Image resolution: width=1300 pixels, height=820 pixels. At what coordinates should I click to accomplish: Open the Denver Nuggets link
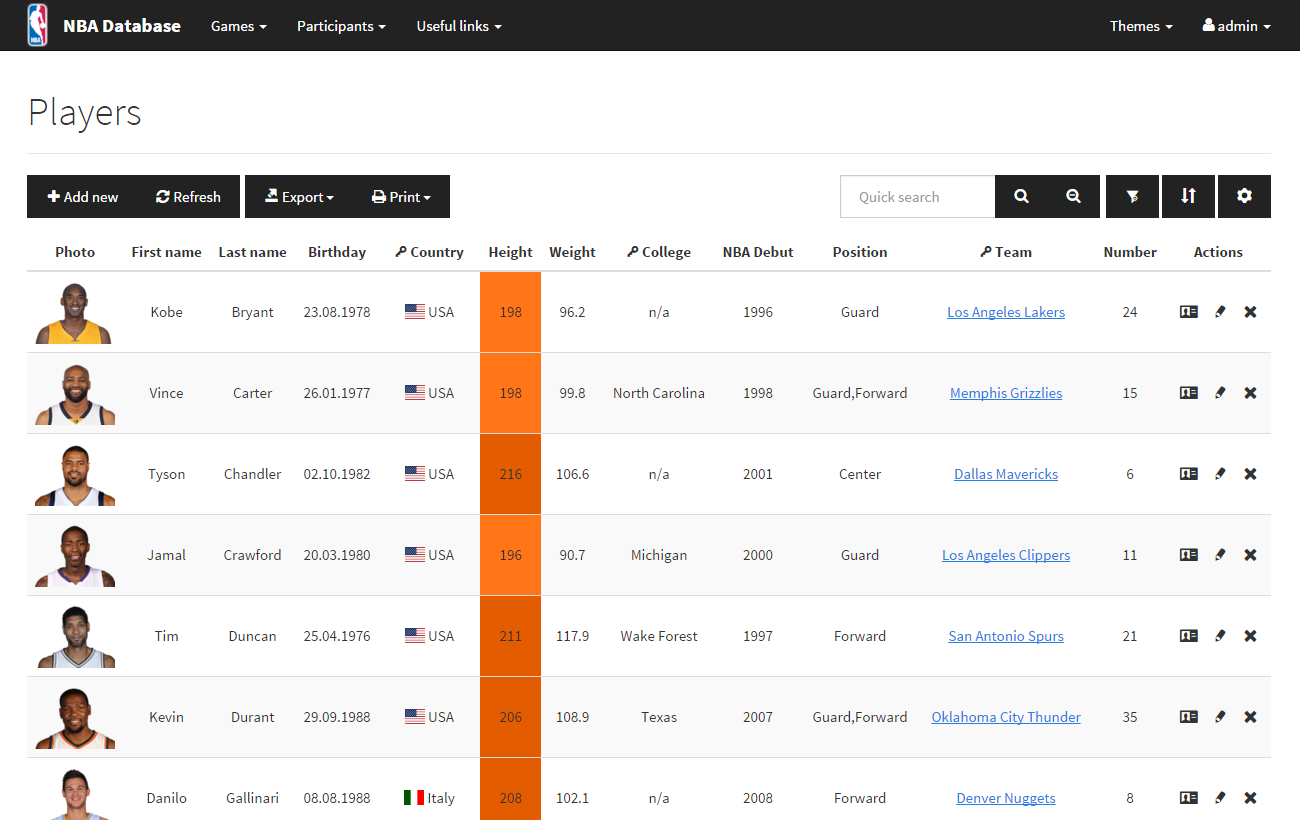[x=1006, y=798]
